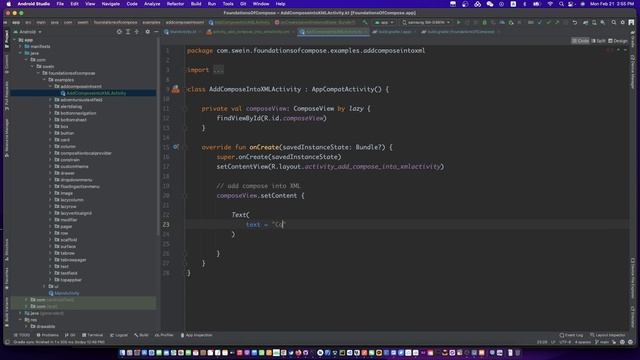Image resolution: width=640 pixels, height=360 pixels.
Task: Switch the editor to Code view
Action: point(580,41)
